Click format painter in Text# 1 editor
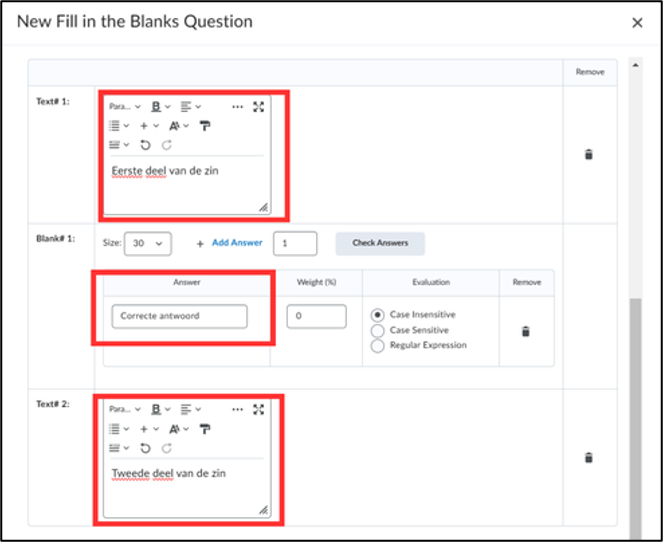This screenshot has height=542, width=664. [x=205, y=126]
